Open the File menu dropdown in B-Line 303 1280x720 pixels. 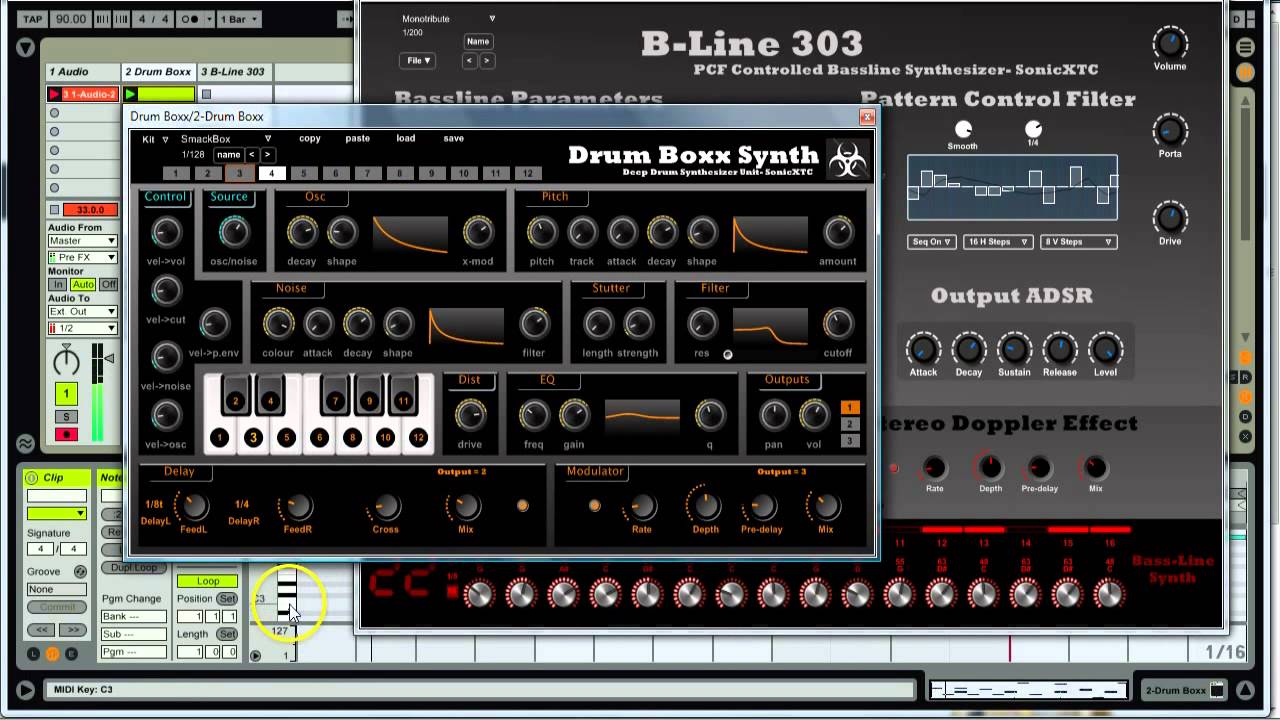pos(419,61)
